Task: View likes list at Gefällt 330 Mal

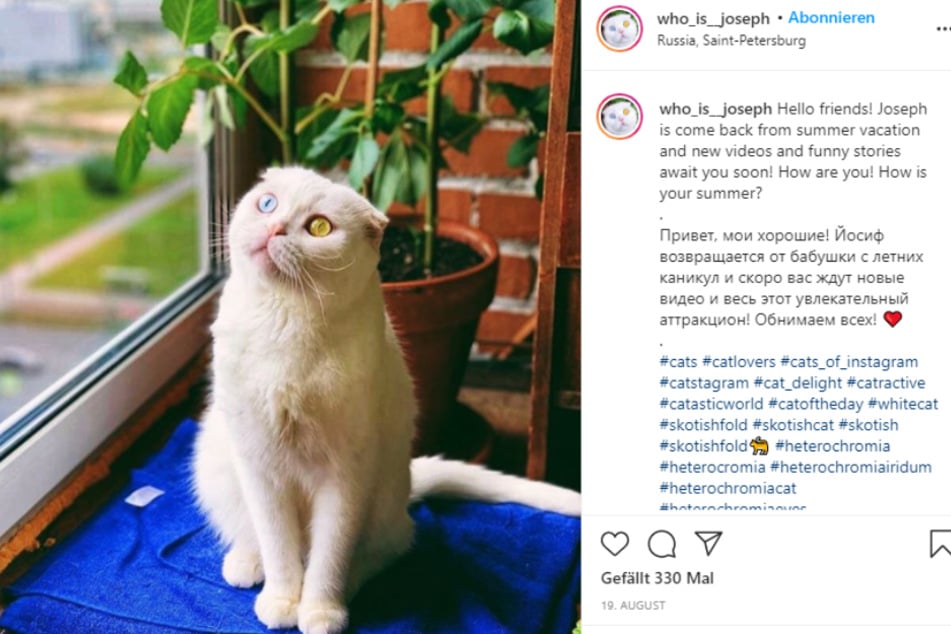Action: pos(657,578)
